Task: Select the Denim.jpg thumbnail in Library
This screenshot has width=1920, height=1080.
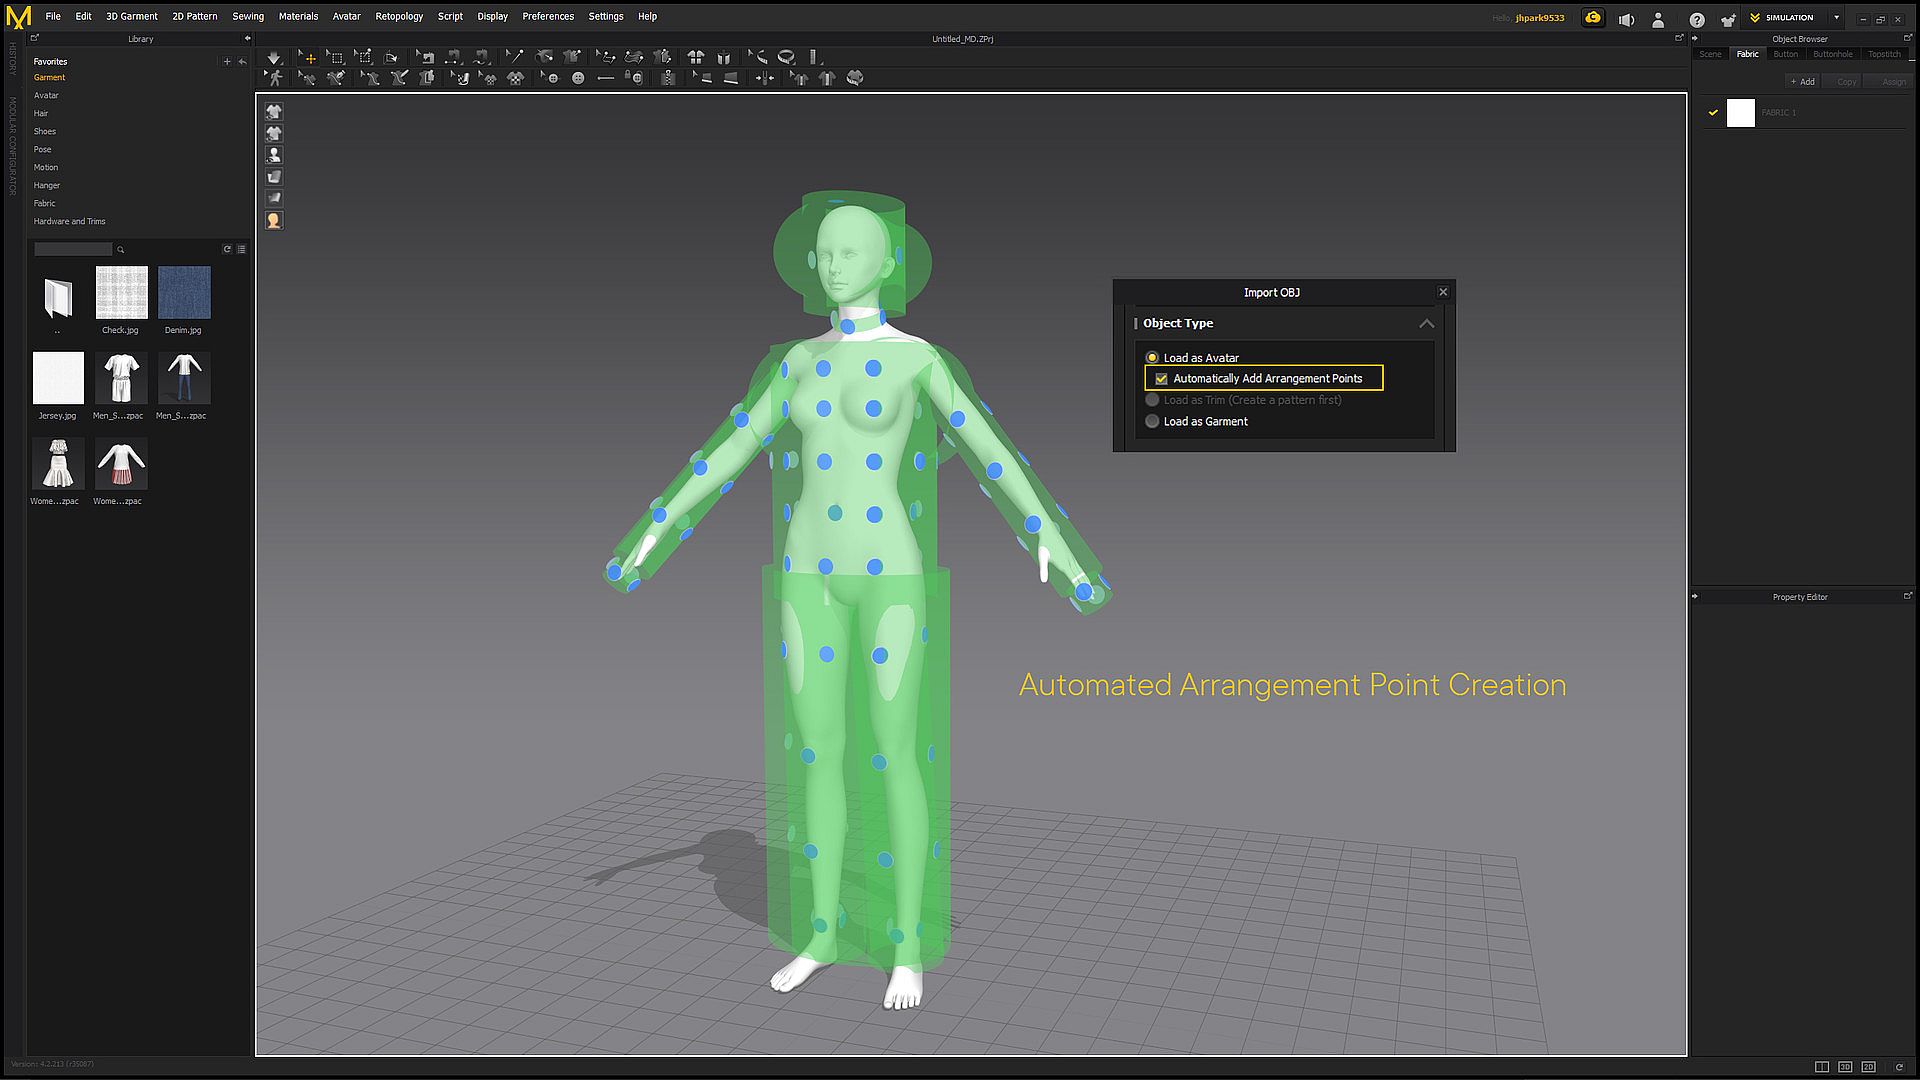Action: (184, 292)
